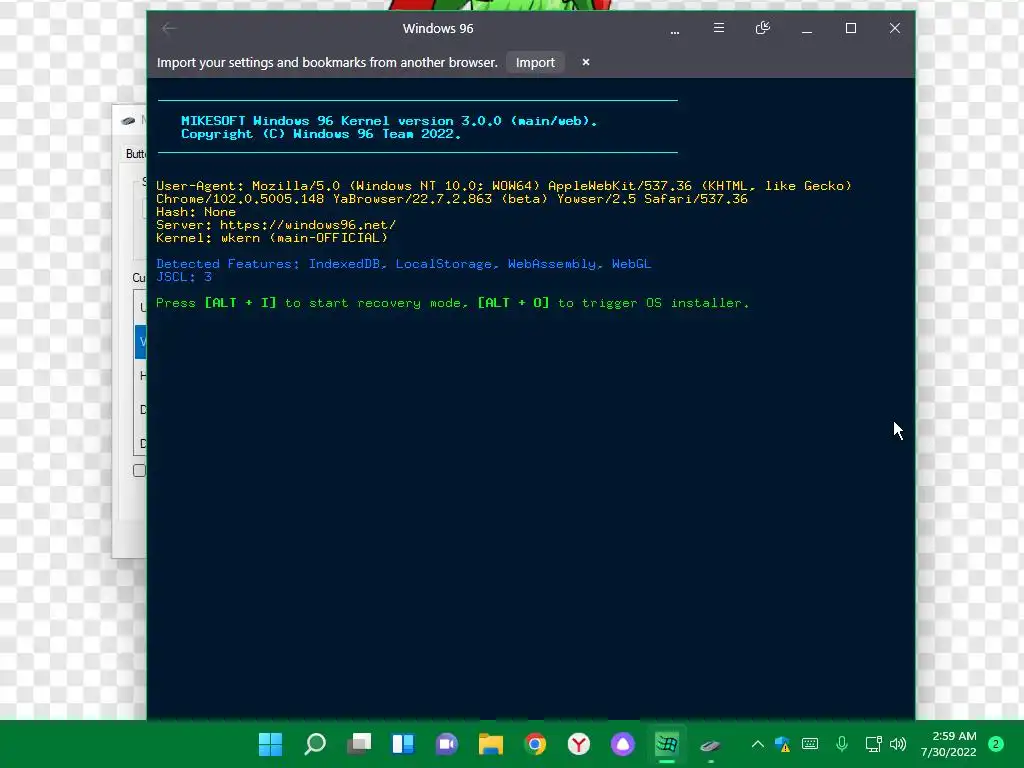Open Task View from the taskbar
This screenshot has height=768, width=1024.
[359, 744]
